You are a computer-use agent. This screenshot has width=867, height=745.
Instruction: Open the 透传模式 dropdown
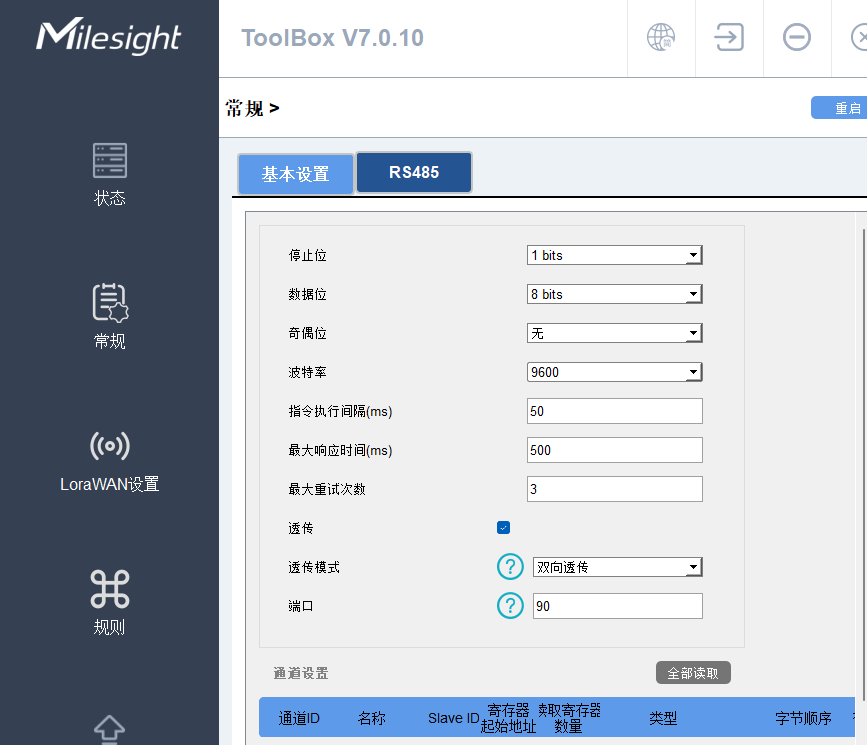coord(618,567)
